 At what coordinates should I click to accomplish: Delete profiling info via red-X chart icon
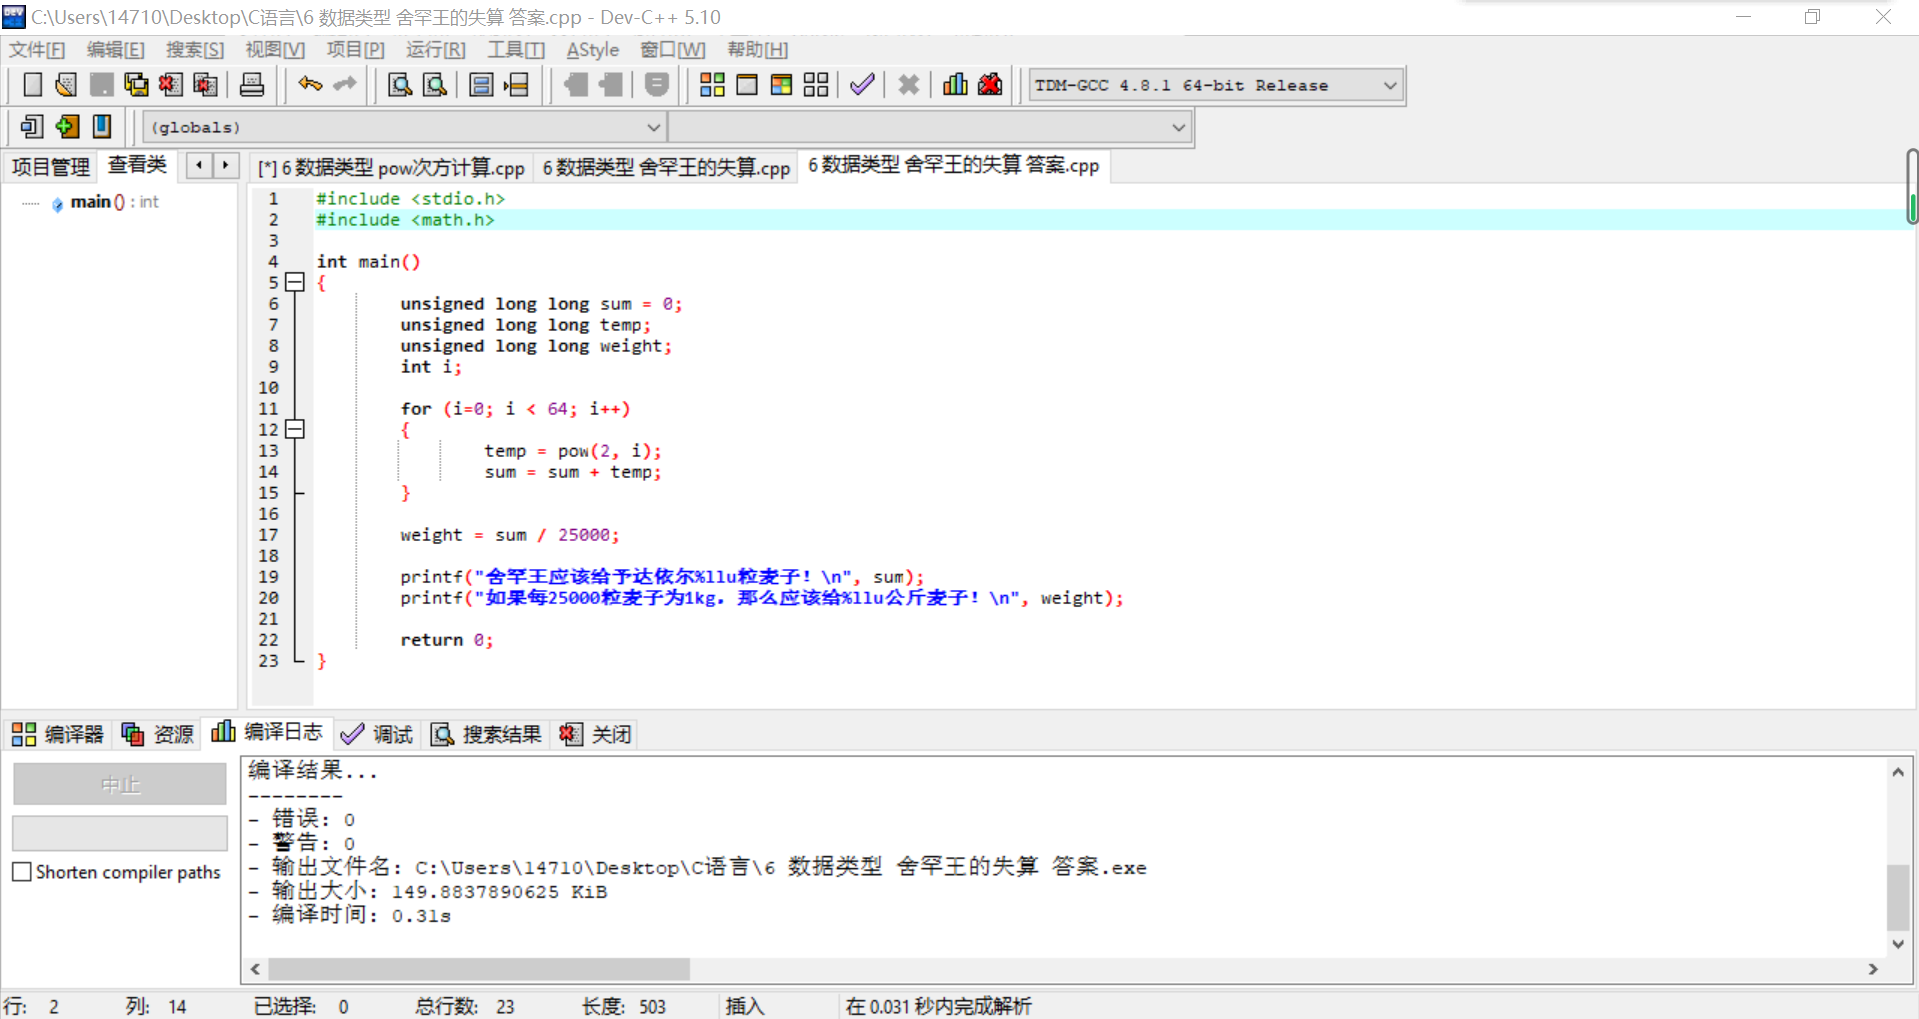(990, 85)
